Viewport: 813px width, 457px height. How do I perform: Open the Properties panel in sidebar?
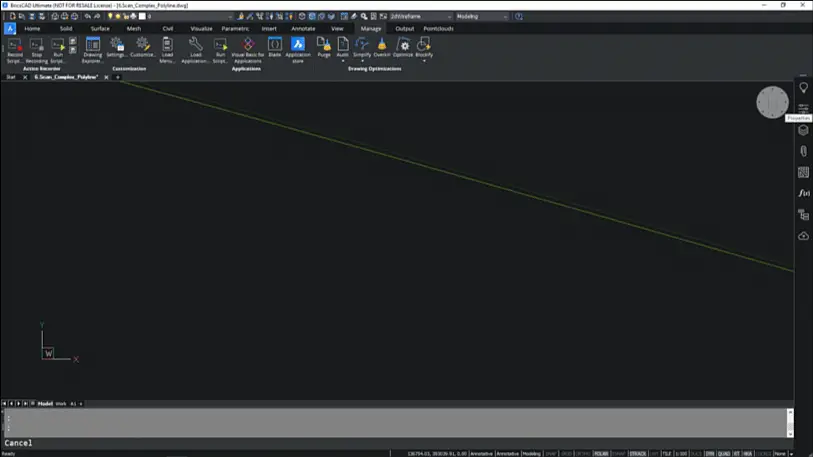pos(803,108)
